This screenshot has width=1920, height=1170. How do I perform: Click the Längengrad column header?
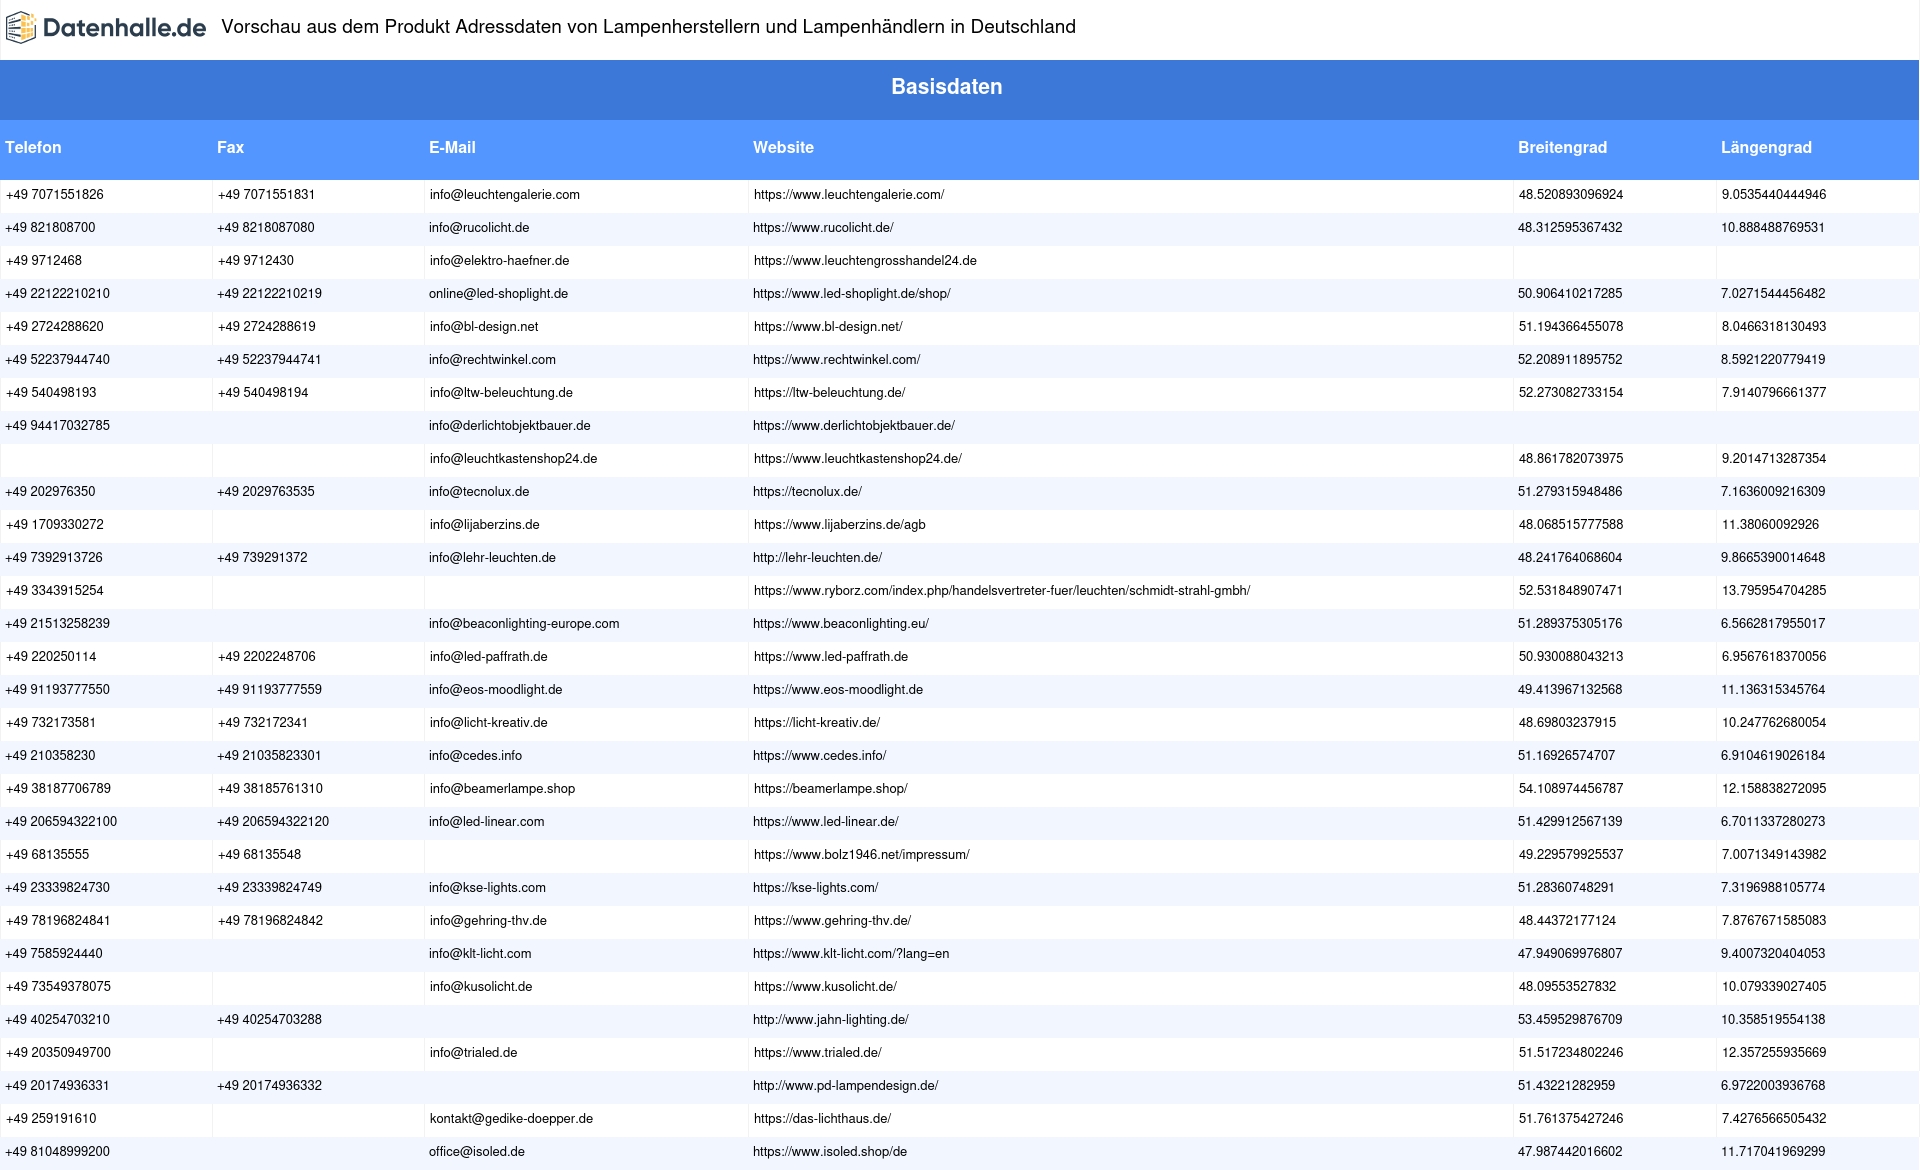[1766, 147]
